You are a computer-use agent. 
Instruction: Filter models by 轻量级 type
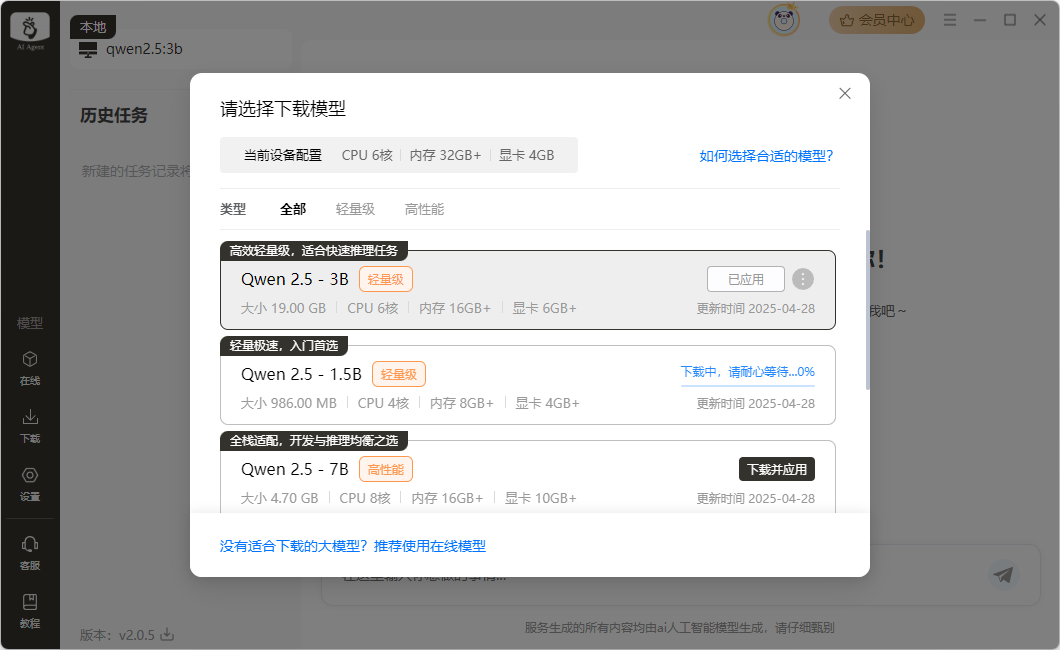pos(355,209)
